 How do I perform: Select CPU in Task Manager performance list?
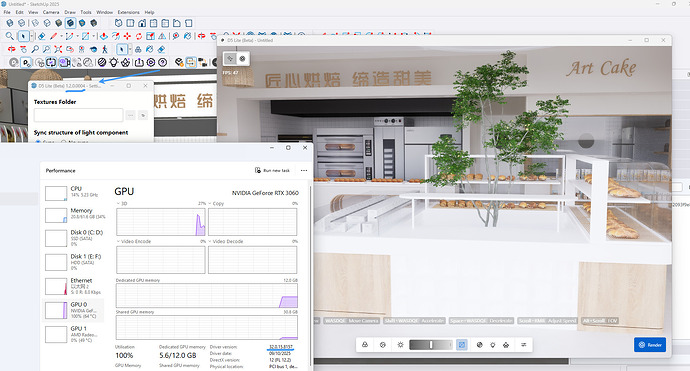tap(73, 192)
